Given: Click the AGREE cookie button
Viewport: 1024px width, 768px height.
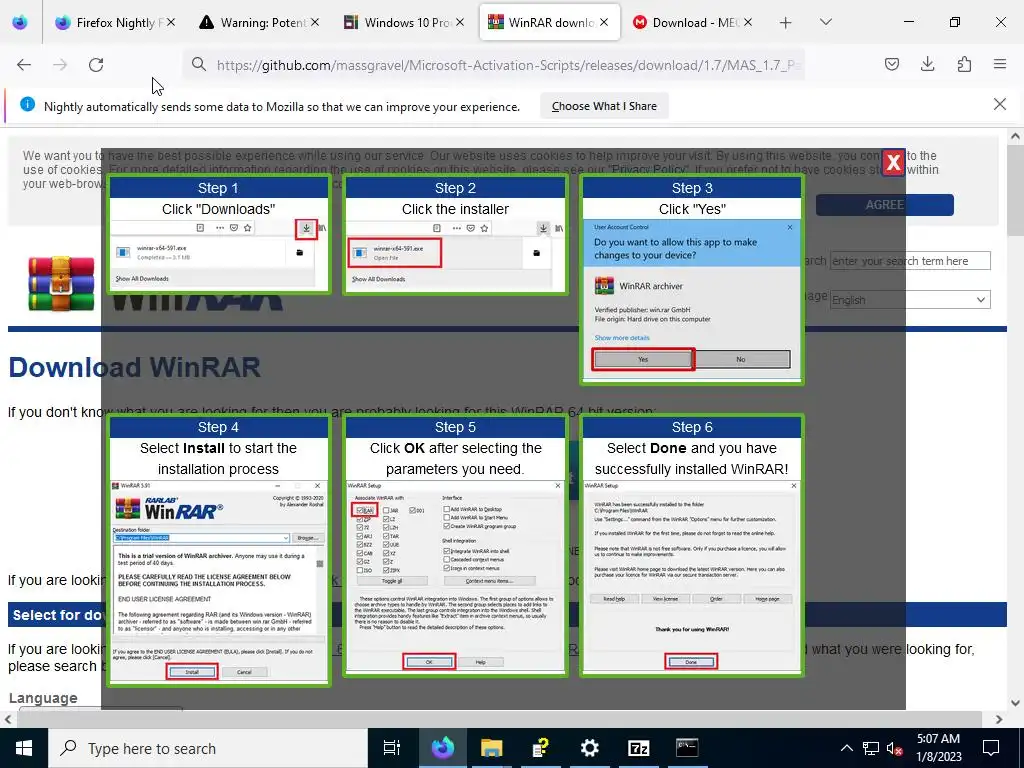Looking at the screenshot, I should (884, 204).
